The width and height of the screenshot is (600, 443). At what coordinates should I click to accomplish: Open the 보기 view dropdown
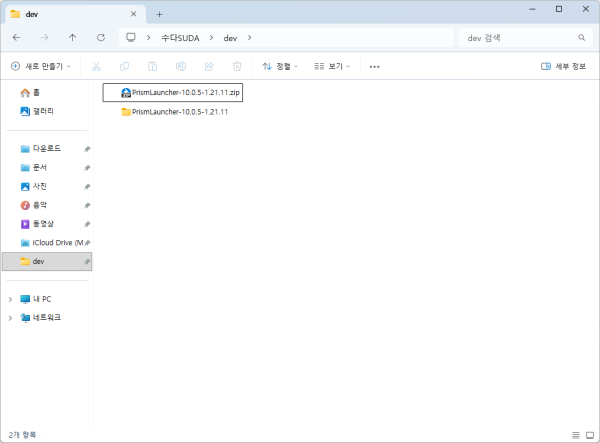pos(332,67)
